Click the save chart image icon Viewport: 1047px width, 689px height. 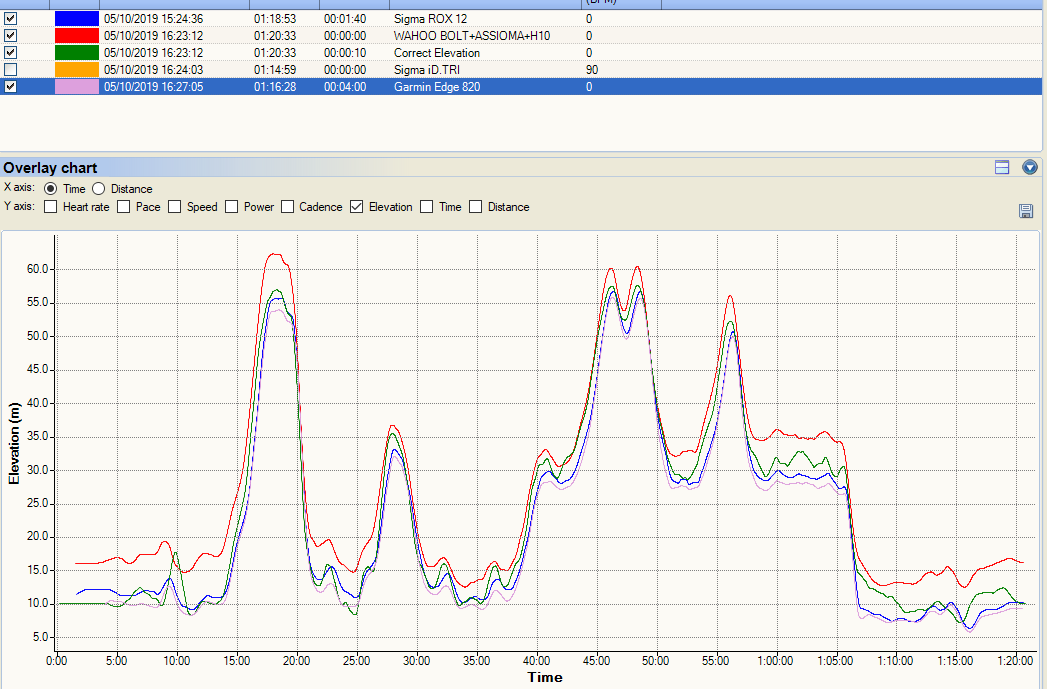point(1026,210)
